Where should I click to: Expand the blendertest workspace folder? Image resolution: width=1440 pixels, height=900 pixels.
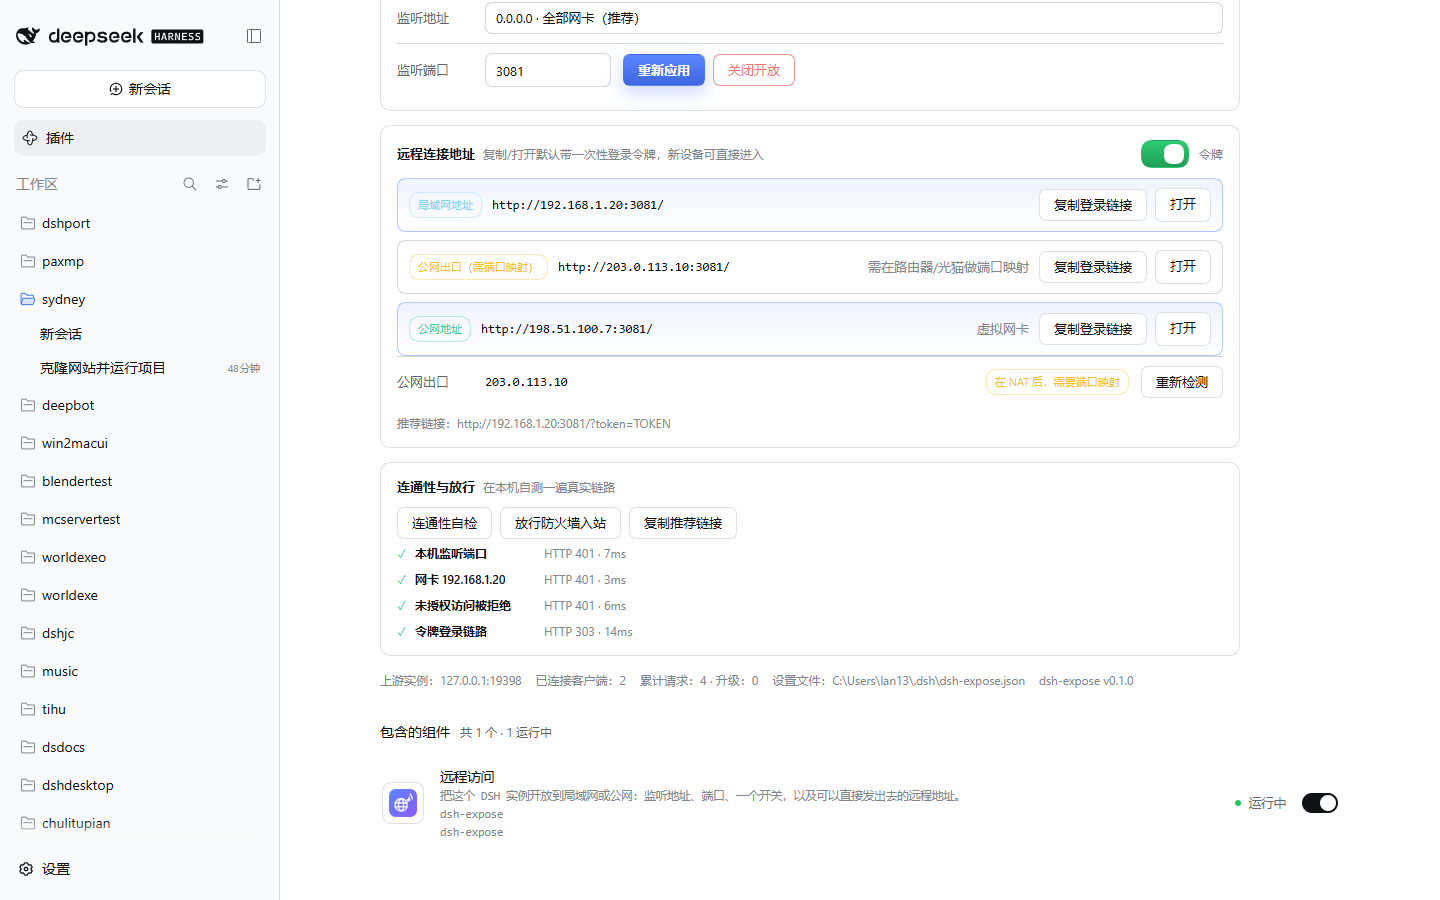click(140, 481)
